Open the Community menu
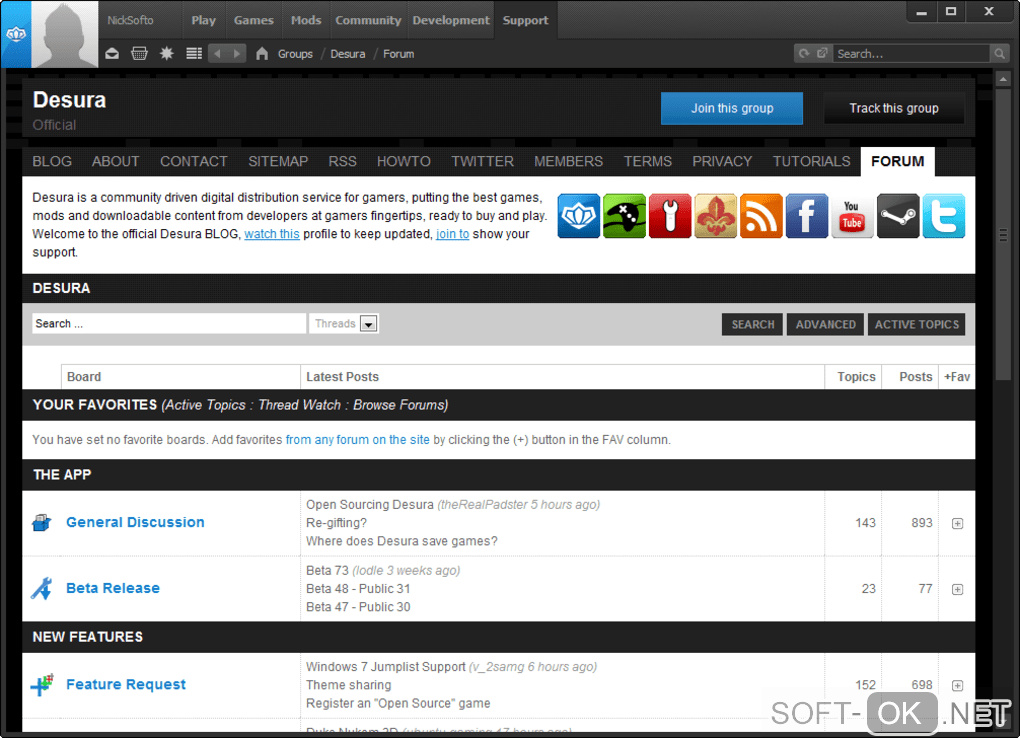 368,20
